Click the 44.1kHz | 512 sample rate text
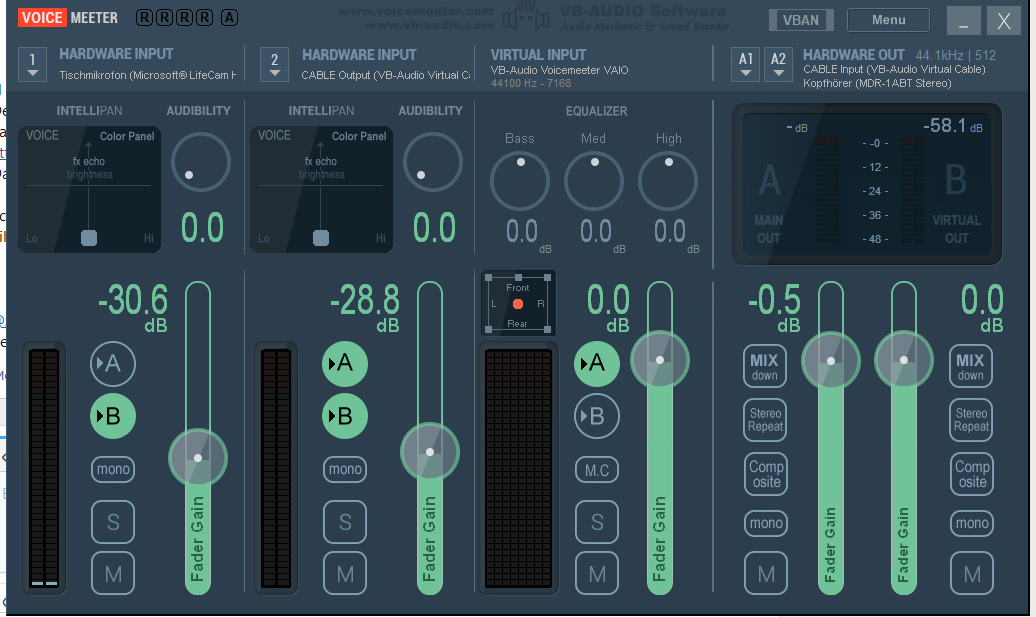Screen dimensions: 1036x617 pyautogui.click(x=955, y=55)
